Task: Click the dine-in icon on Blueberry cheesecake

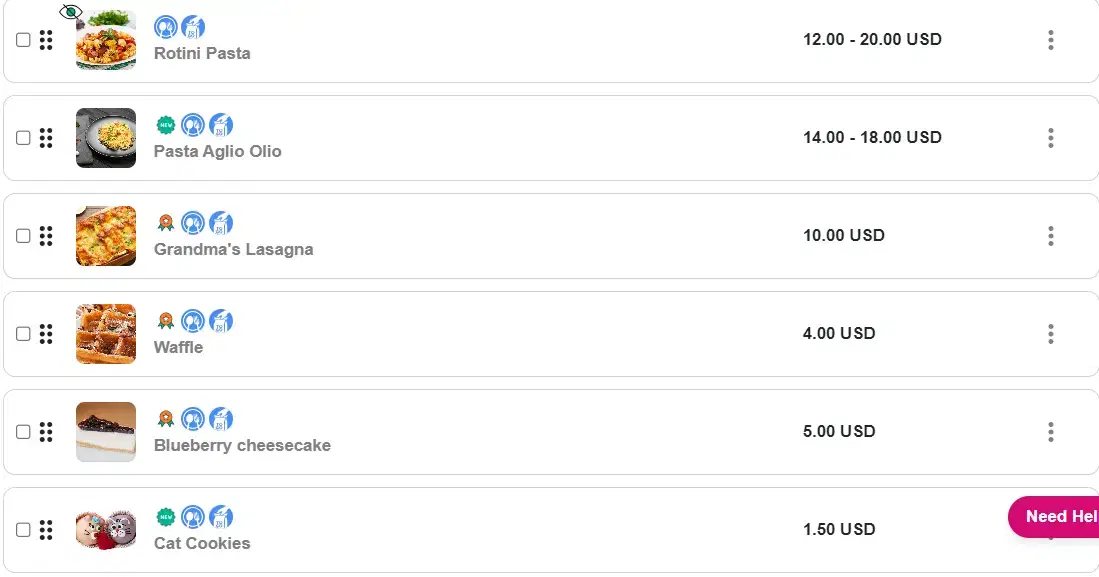Action: point(193,419)
